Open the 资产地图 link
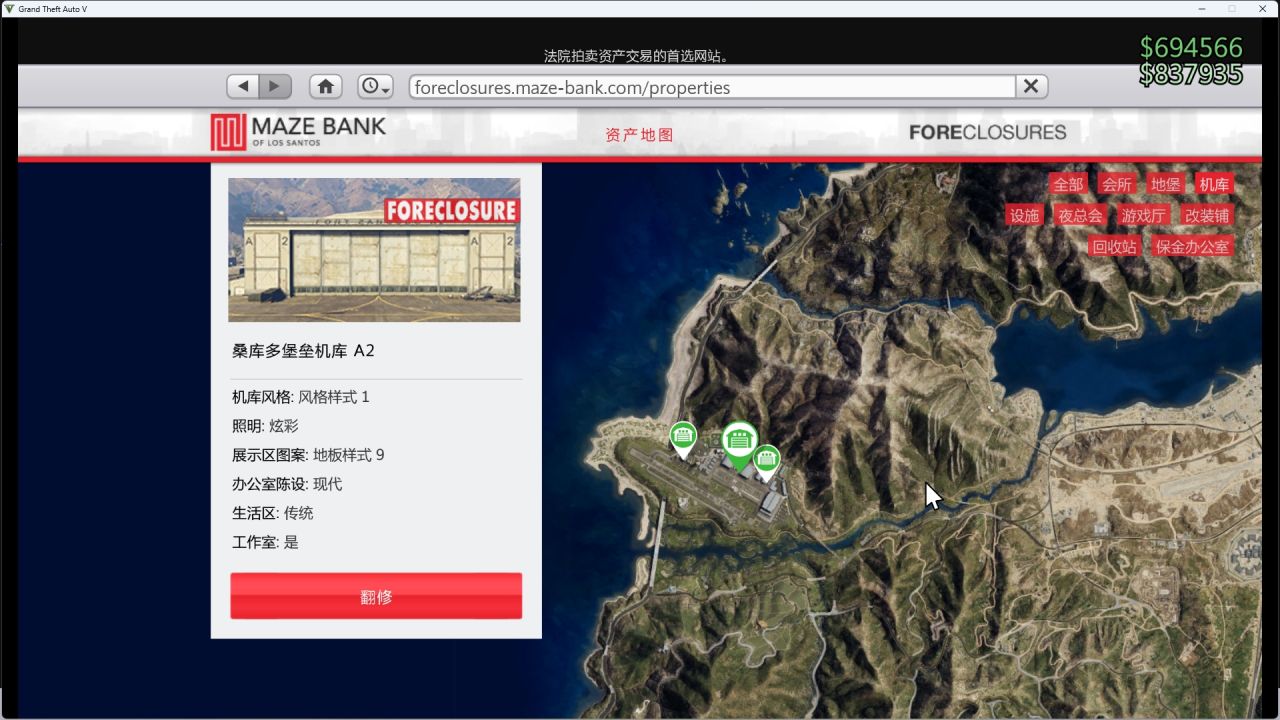 639,135
